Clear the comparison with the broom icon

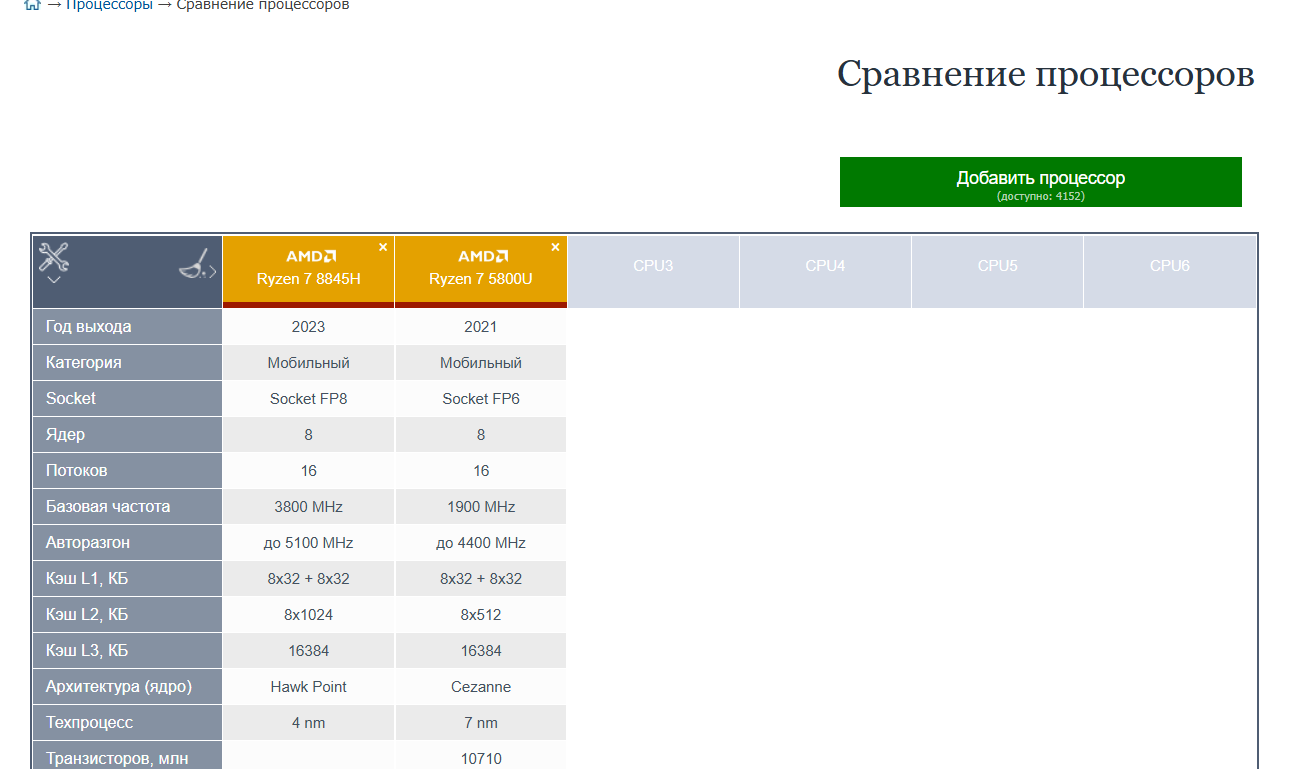[x=194, y=263]
